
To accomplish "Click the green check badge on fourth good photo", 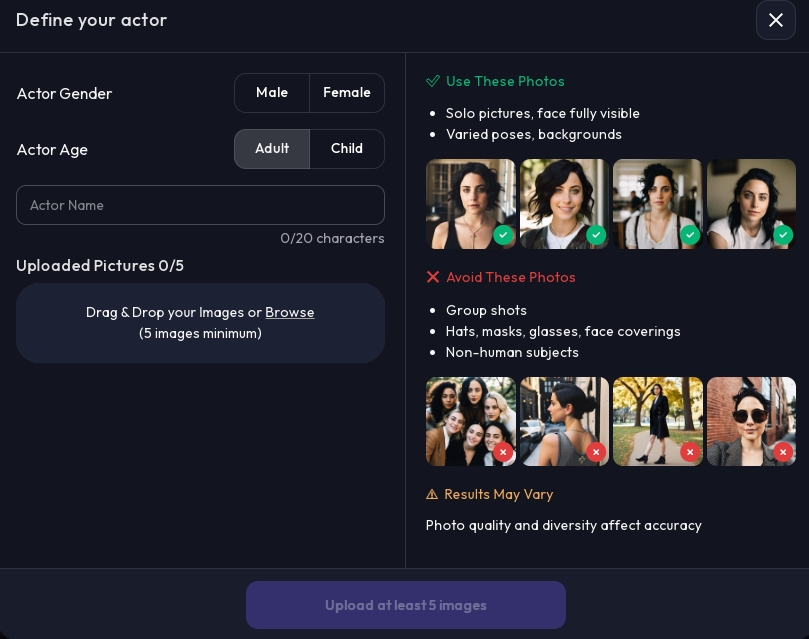I will tap(783, 235).
